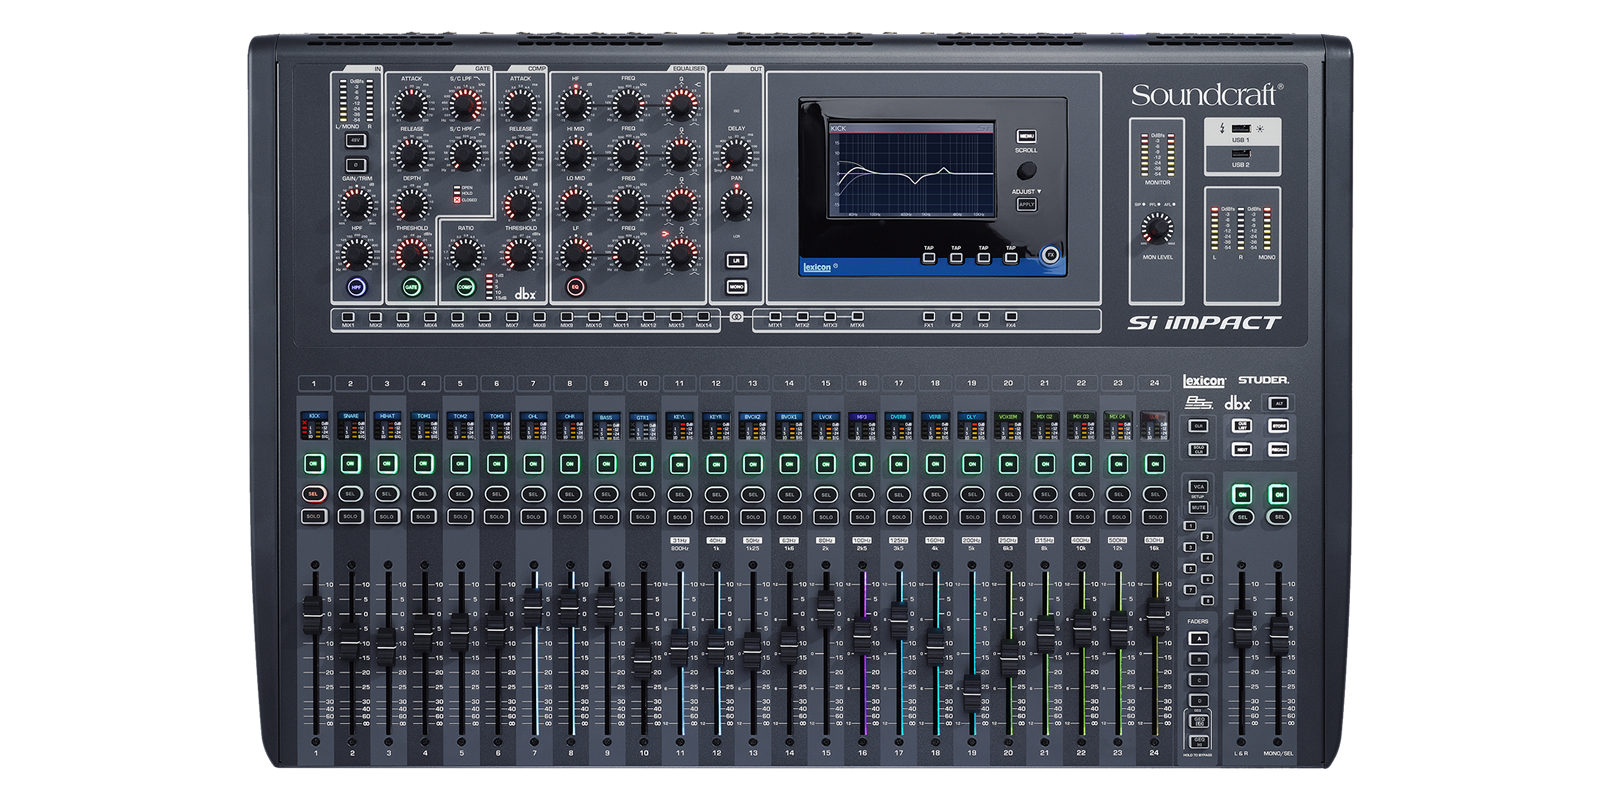Select the MTX1 matrix button

pyautogui.click(x=775, y=317)
